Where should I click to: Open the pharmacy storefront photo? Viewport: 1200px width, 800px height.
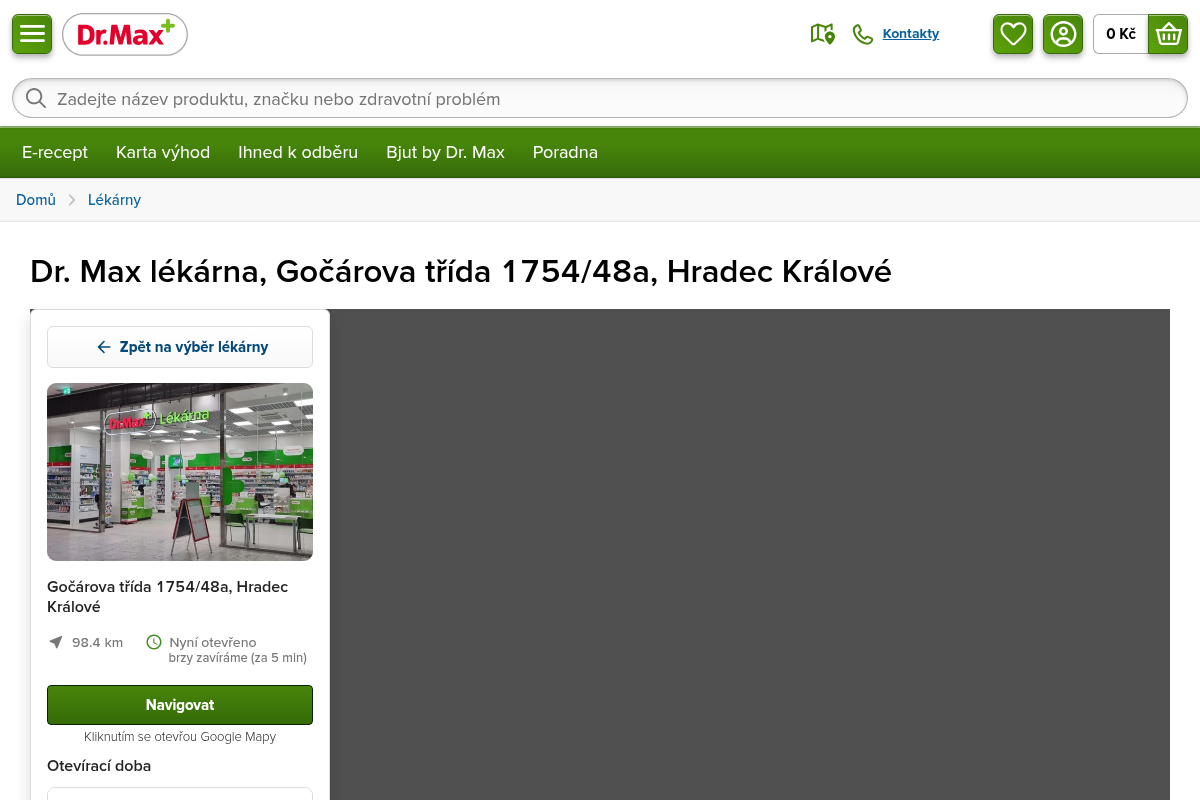point(180,472)
